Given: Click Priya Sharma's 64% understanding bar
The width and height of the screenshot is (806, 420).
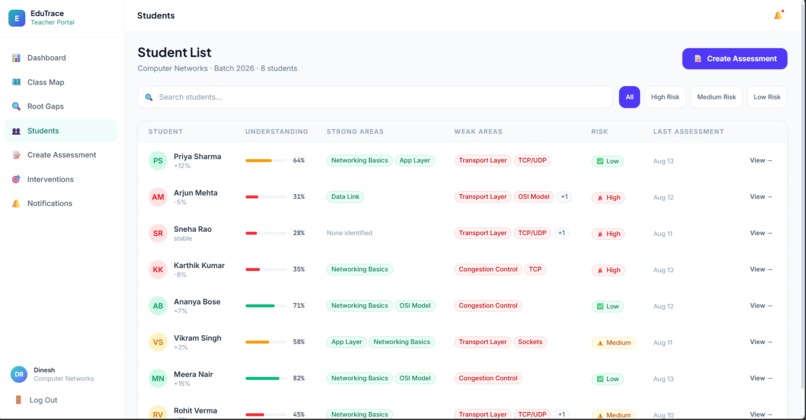Looking at the screenshot, I should (x=266, y=160).
